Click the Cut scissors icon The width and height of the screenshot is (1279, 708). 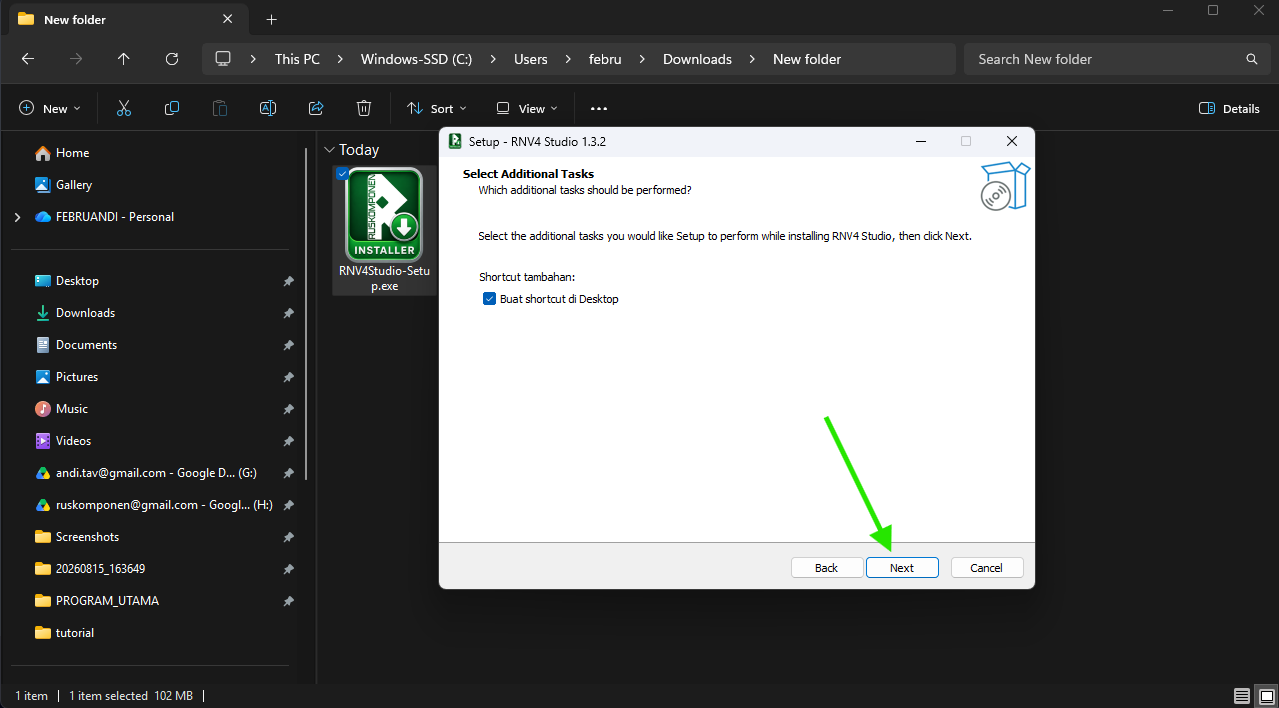point(124,108)
